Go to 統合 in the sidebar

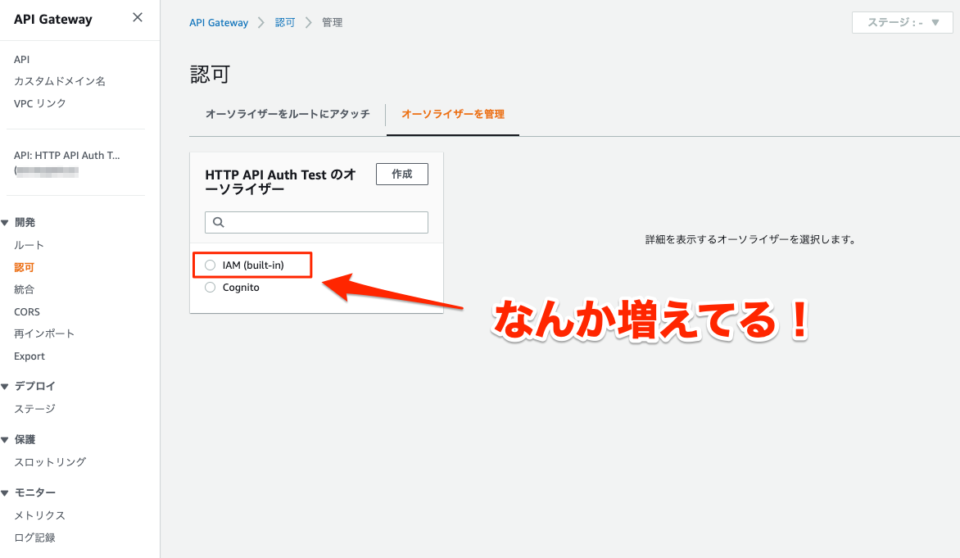24,290
